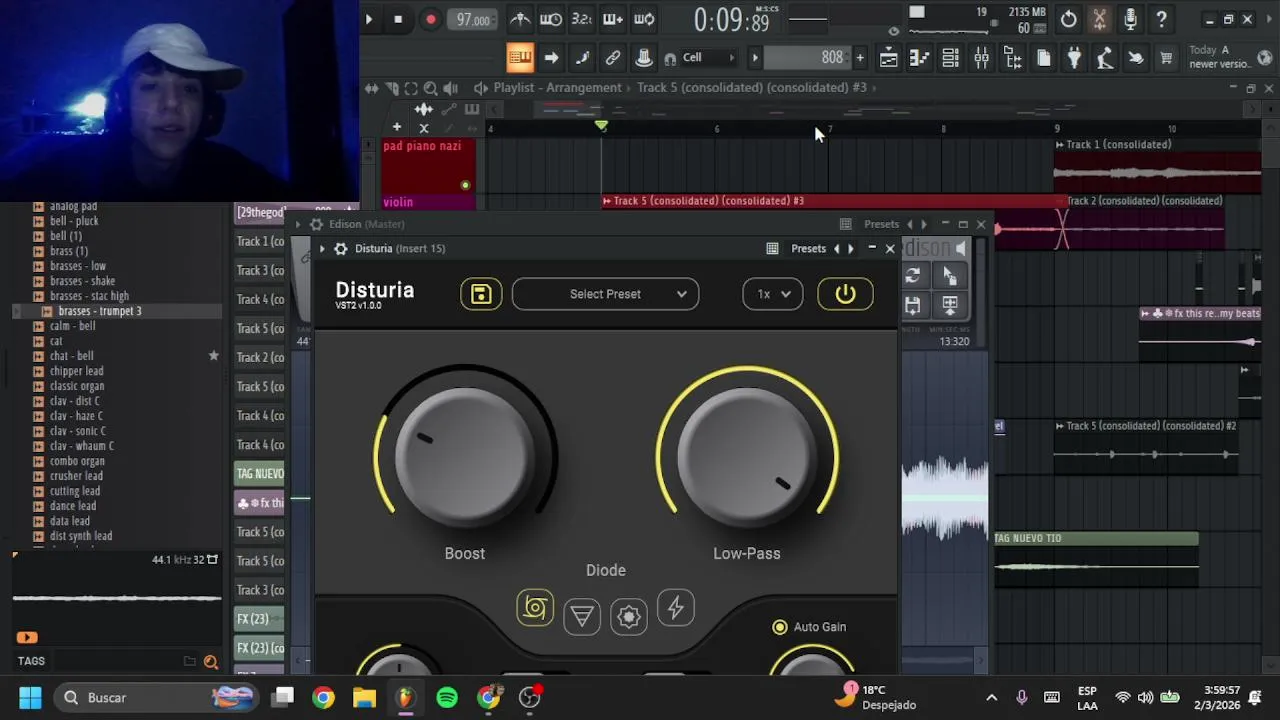
Task: Click one-click audio recording microphone icon
Action: click(1130, 19)
